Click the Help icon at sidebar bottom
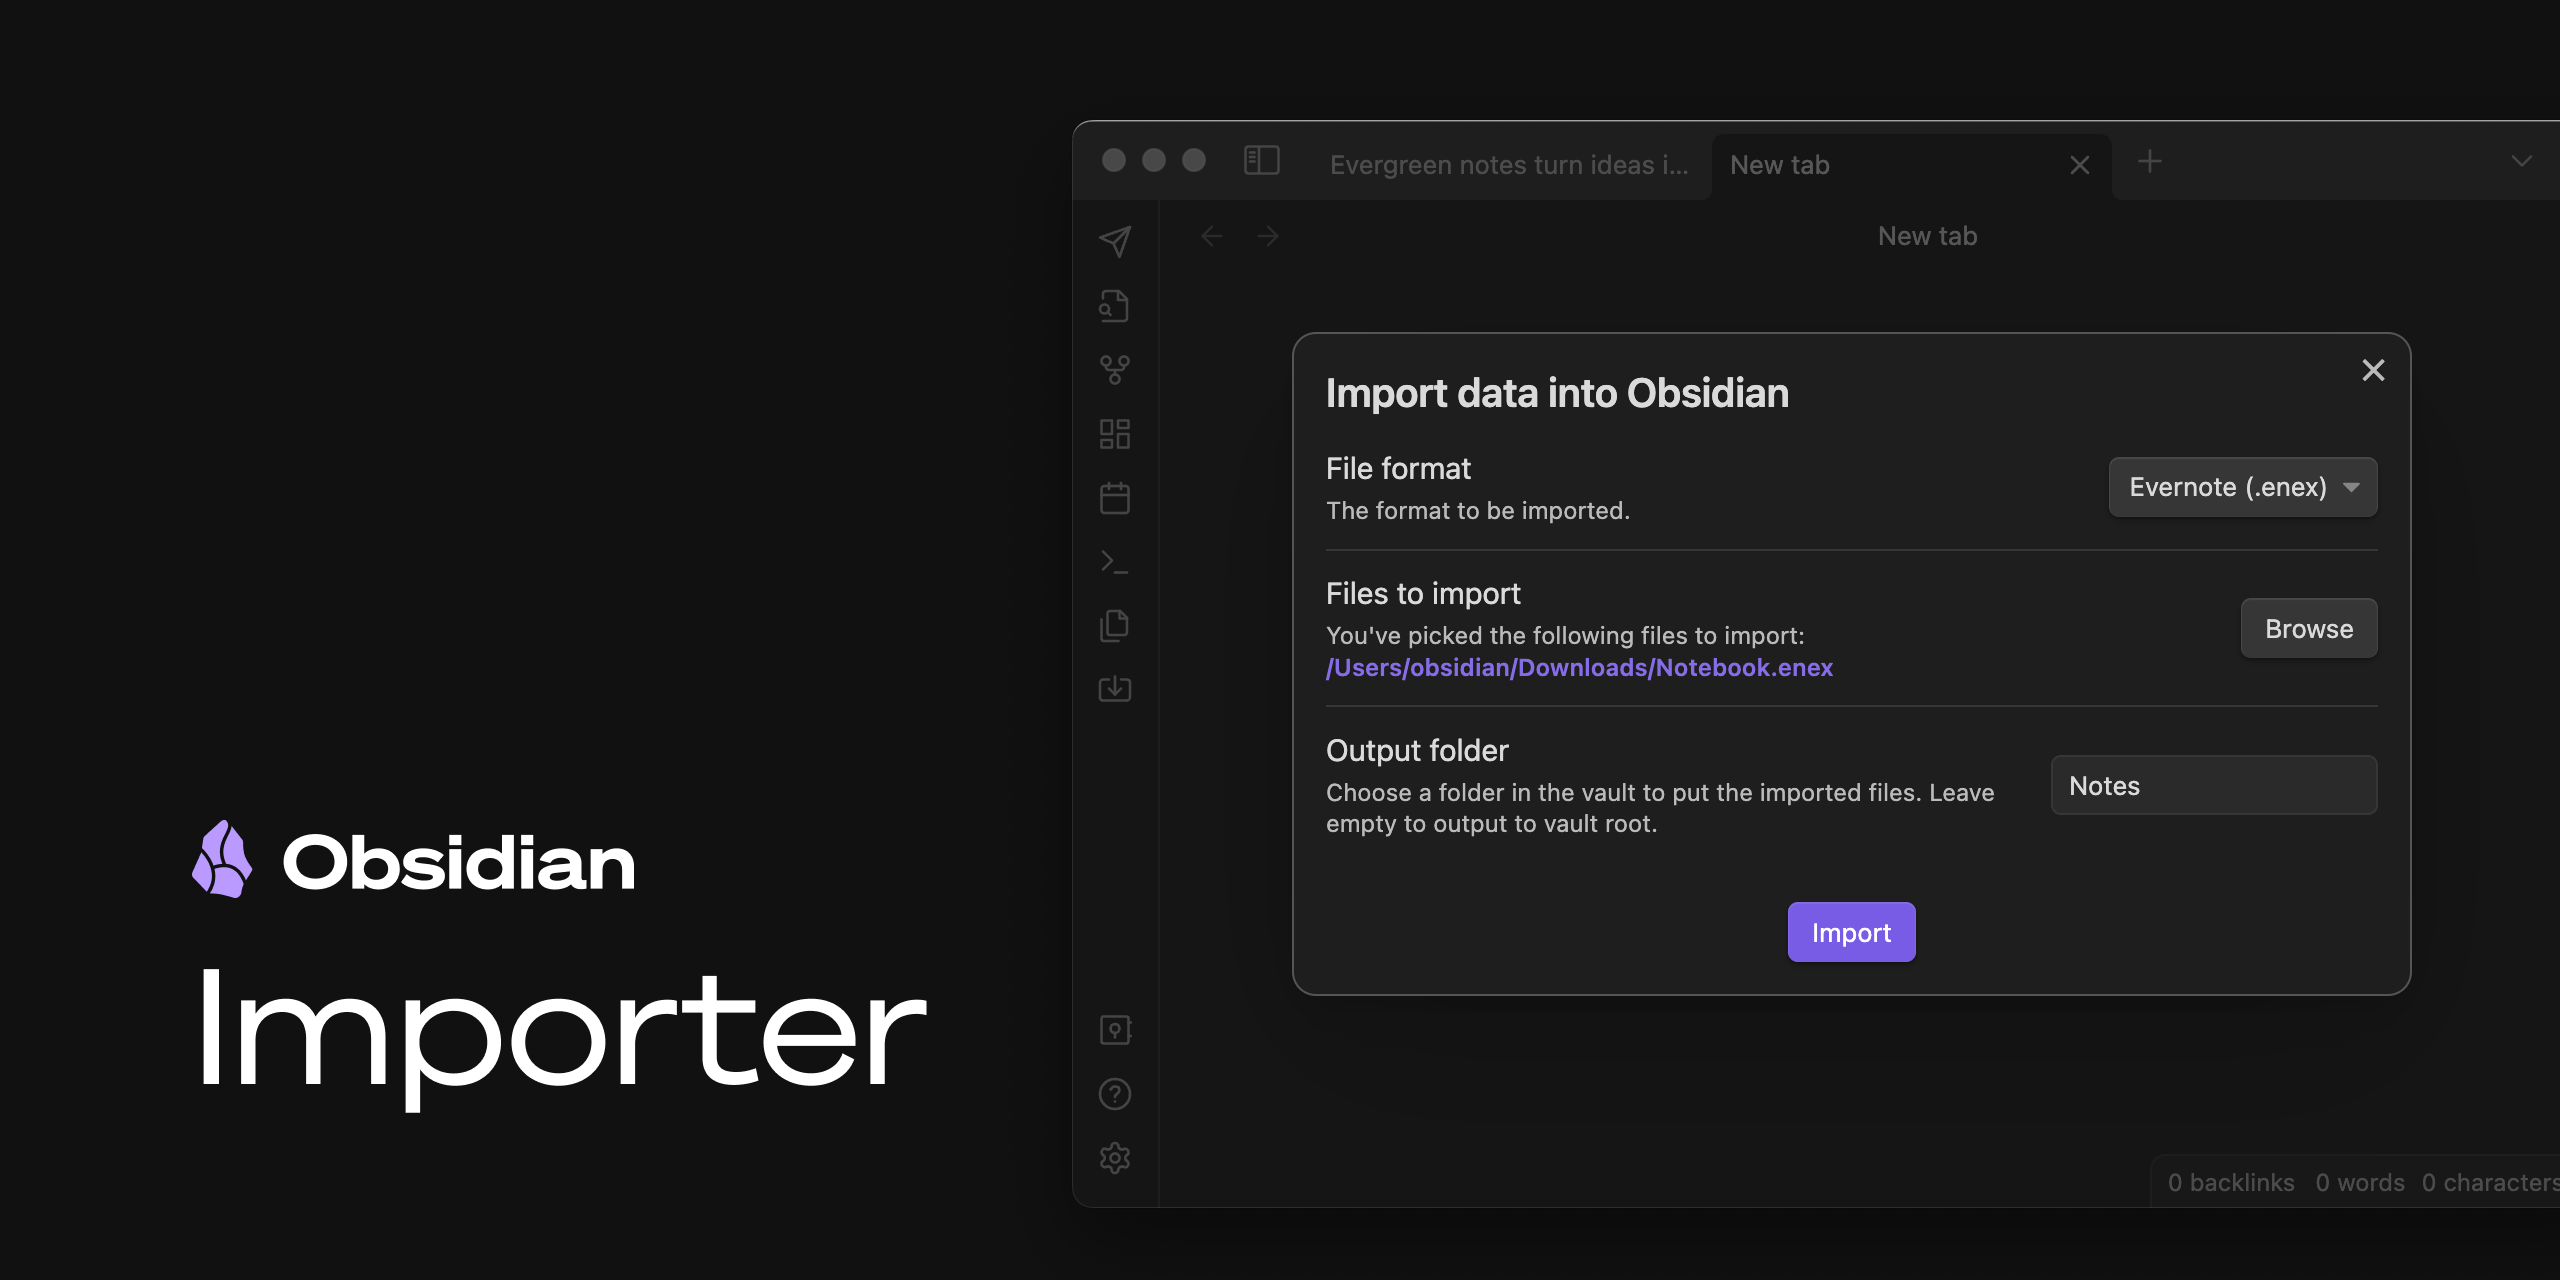 (x=1115, y=1092)
